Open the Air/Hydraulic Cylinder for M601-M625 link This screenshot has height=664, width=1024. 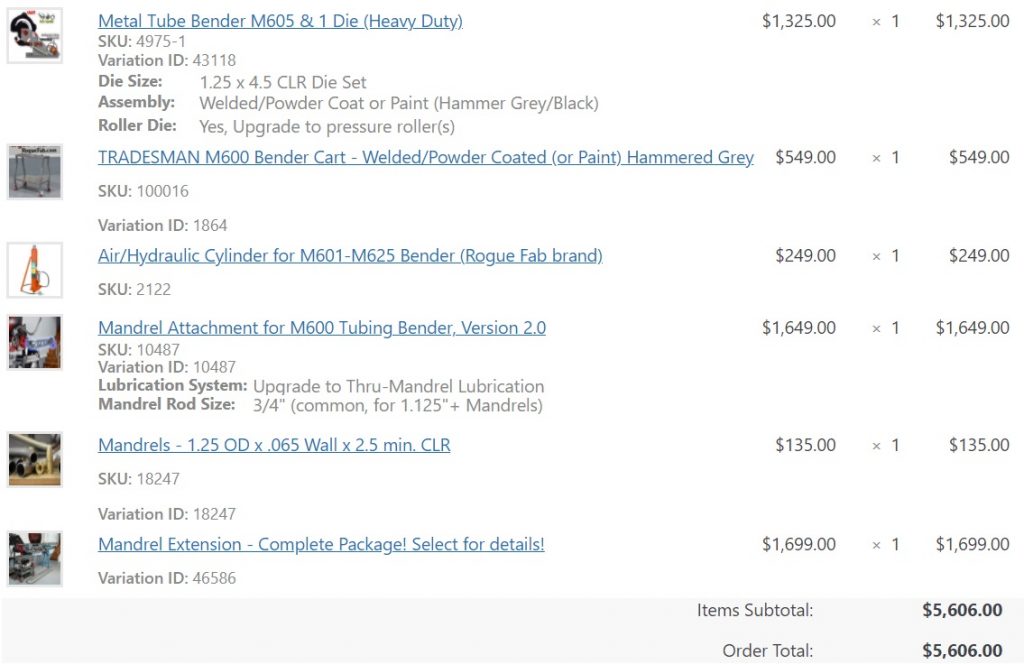[x=350, y=255]
